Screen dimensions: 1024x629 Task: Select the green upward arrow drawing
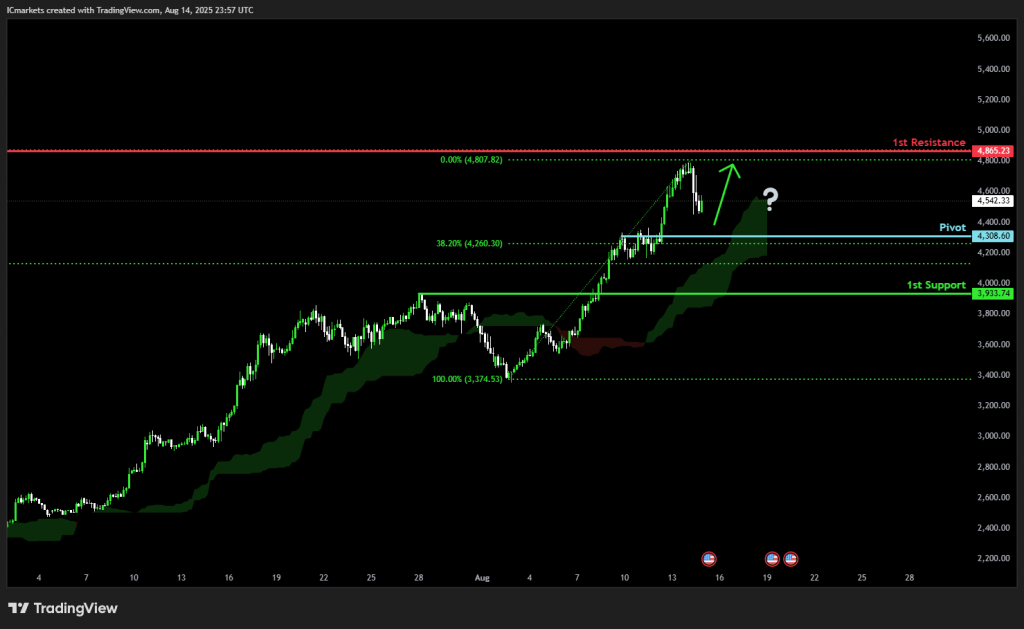click(x=727, y=194)
